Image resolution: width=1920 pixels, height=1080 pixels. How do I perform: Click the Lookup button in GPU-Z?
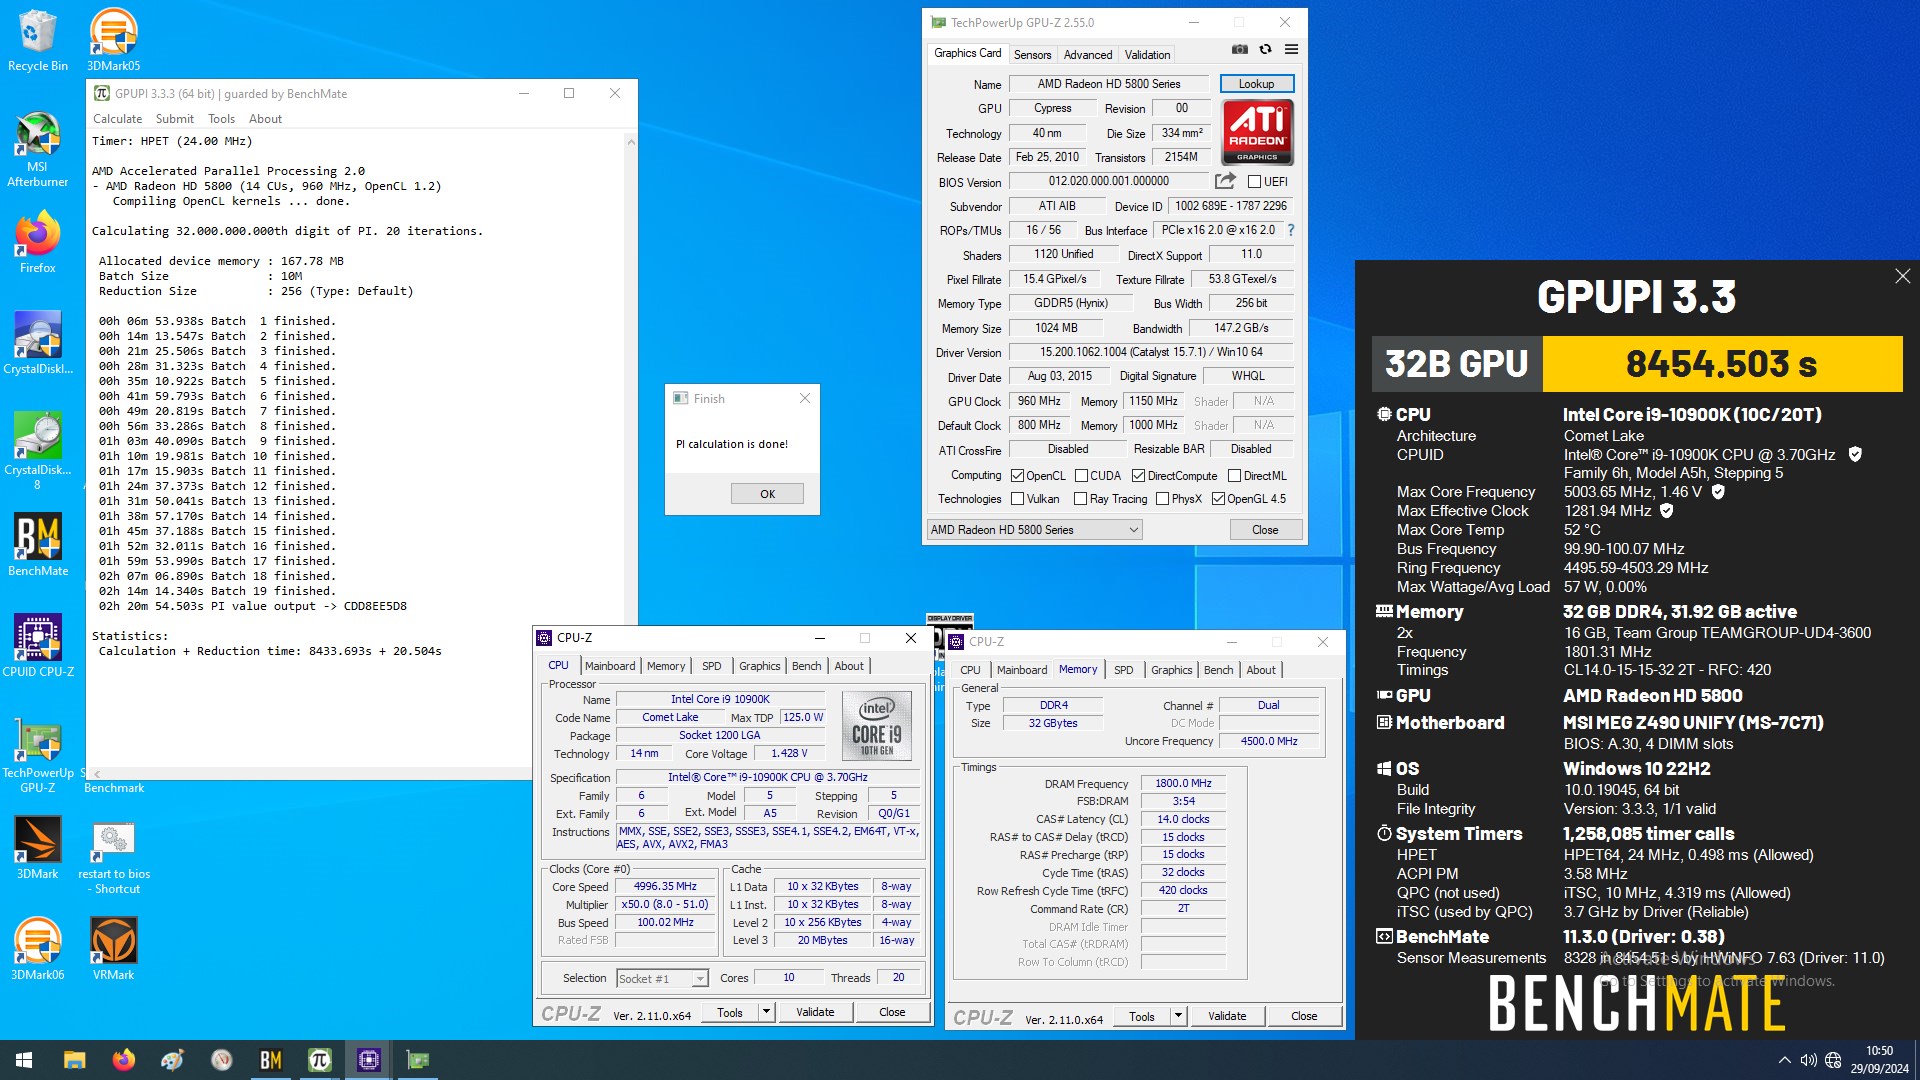pyautogui.click(x=1256, y=84)
